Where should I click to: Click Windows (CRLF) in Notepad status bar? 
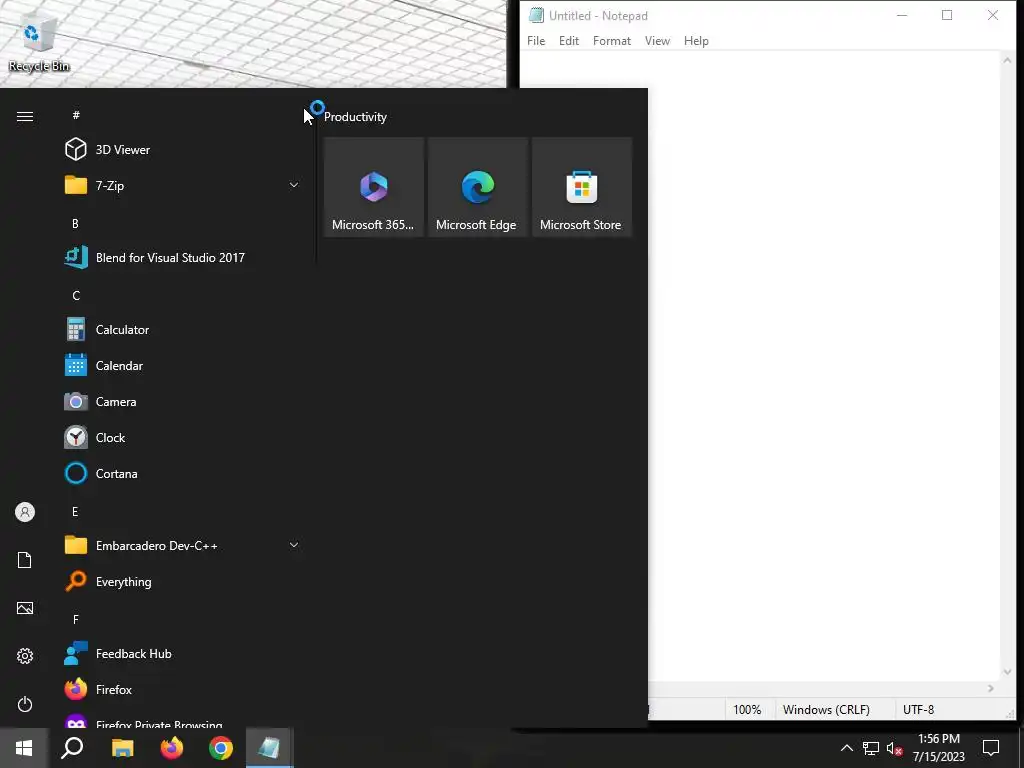[x=826, y=710]
